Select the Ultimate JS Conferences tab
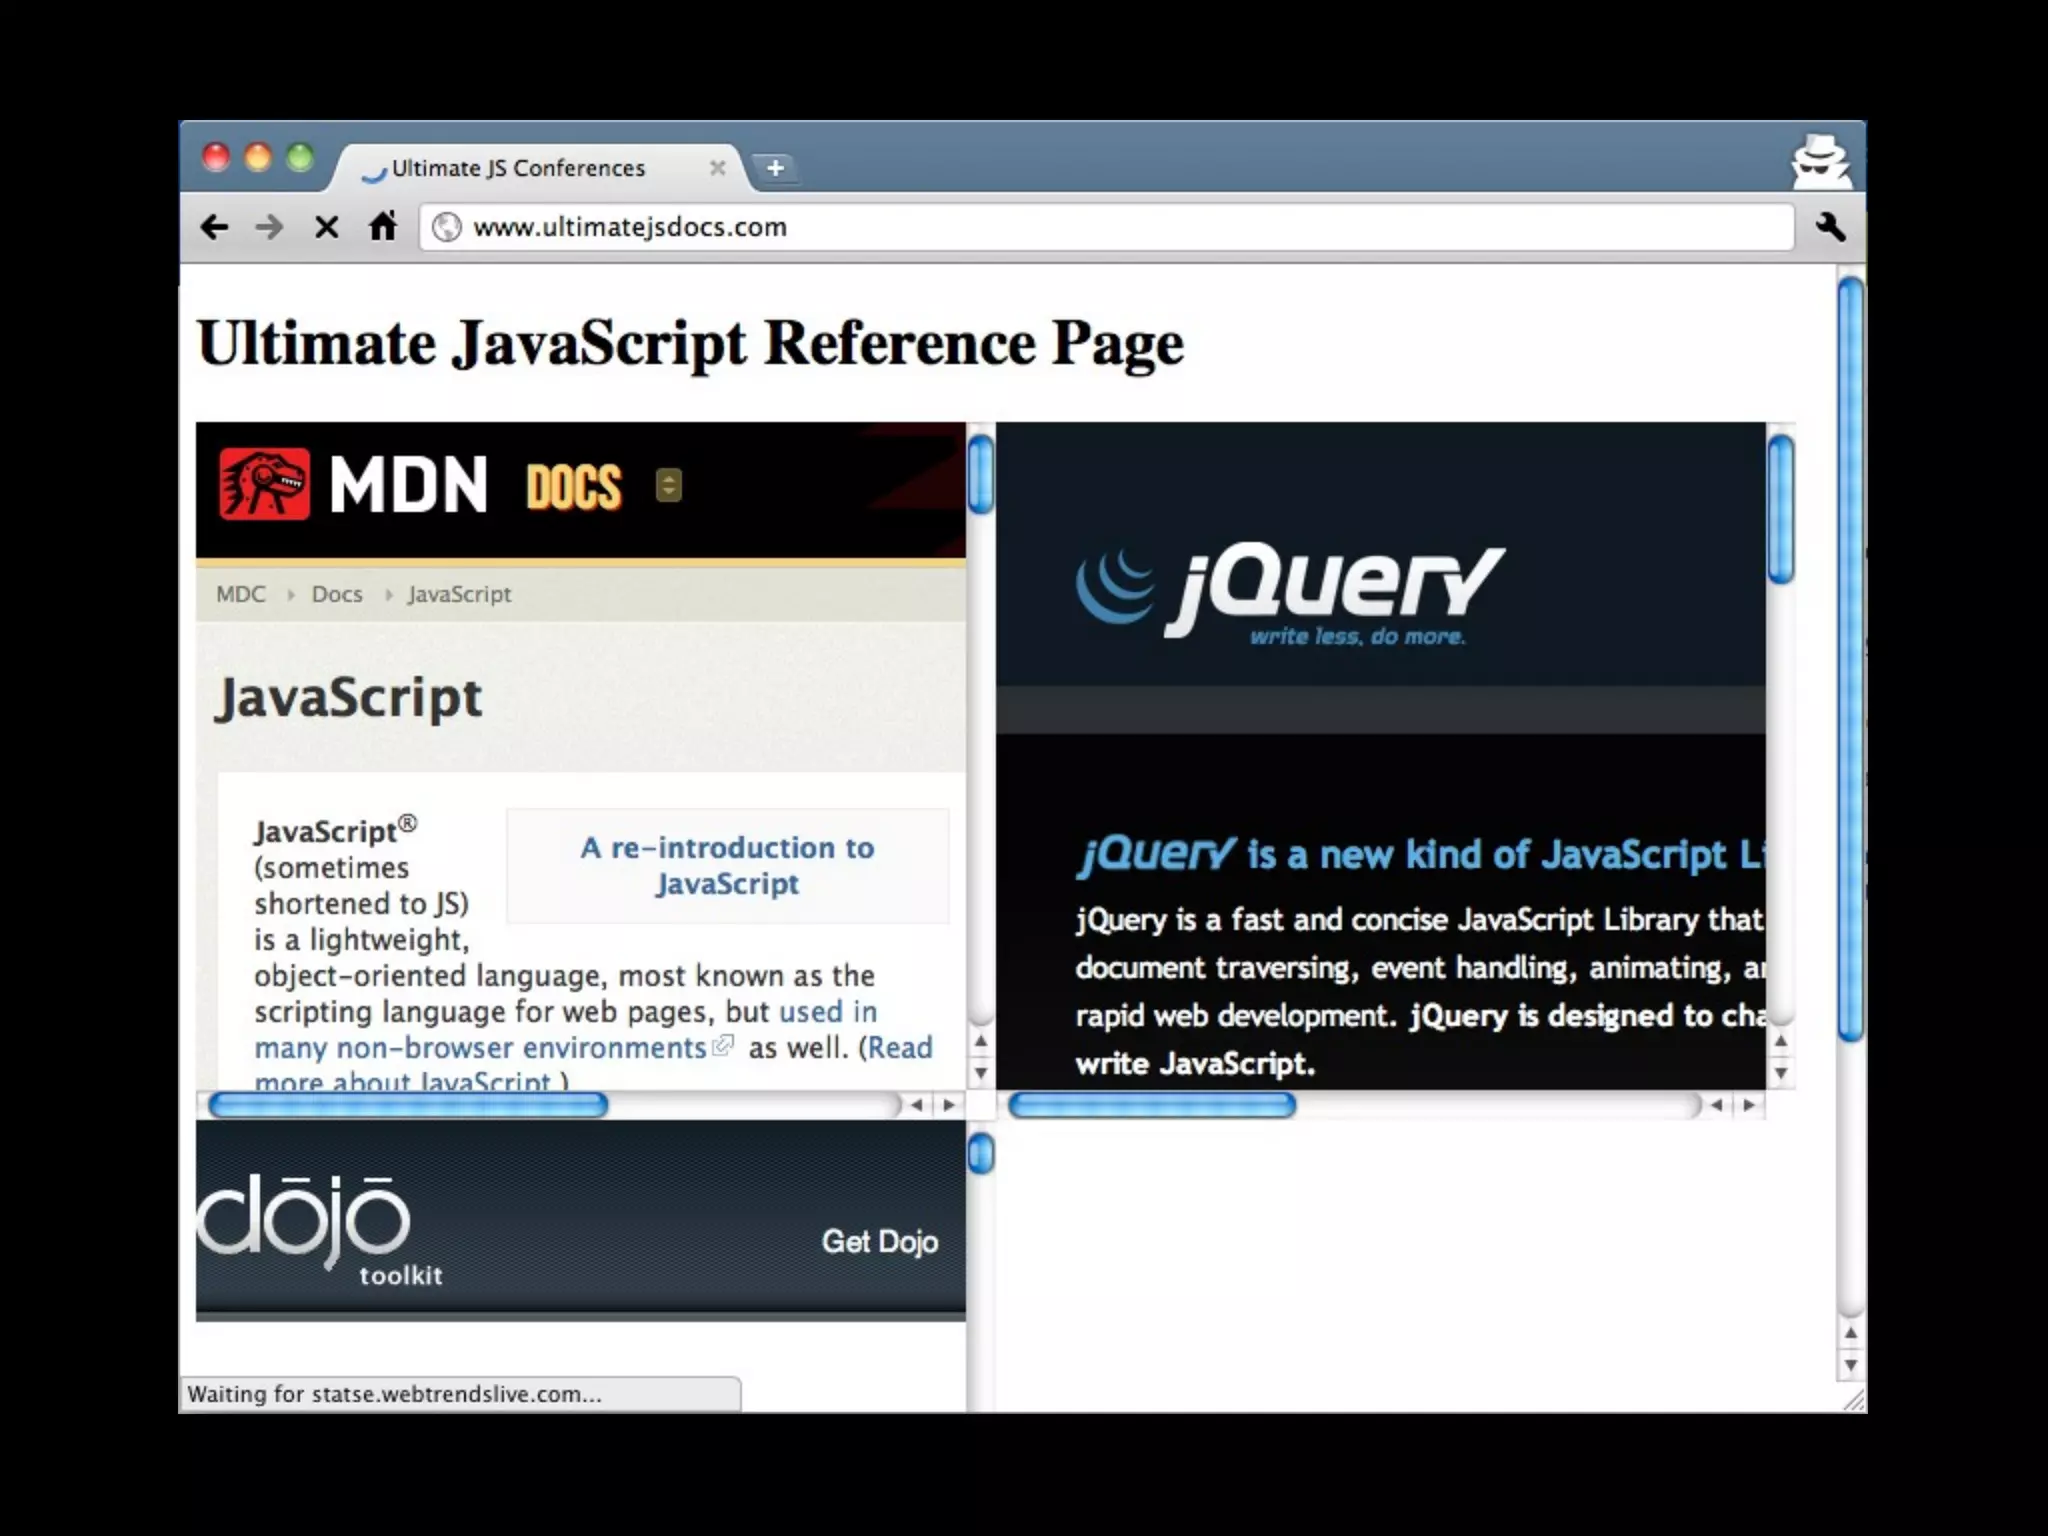Viewport: 2048px width, 1536px height. pos(518,168)
